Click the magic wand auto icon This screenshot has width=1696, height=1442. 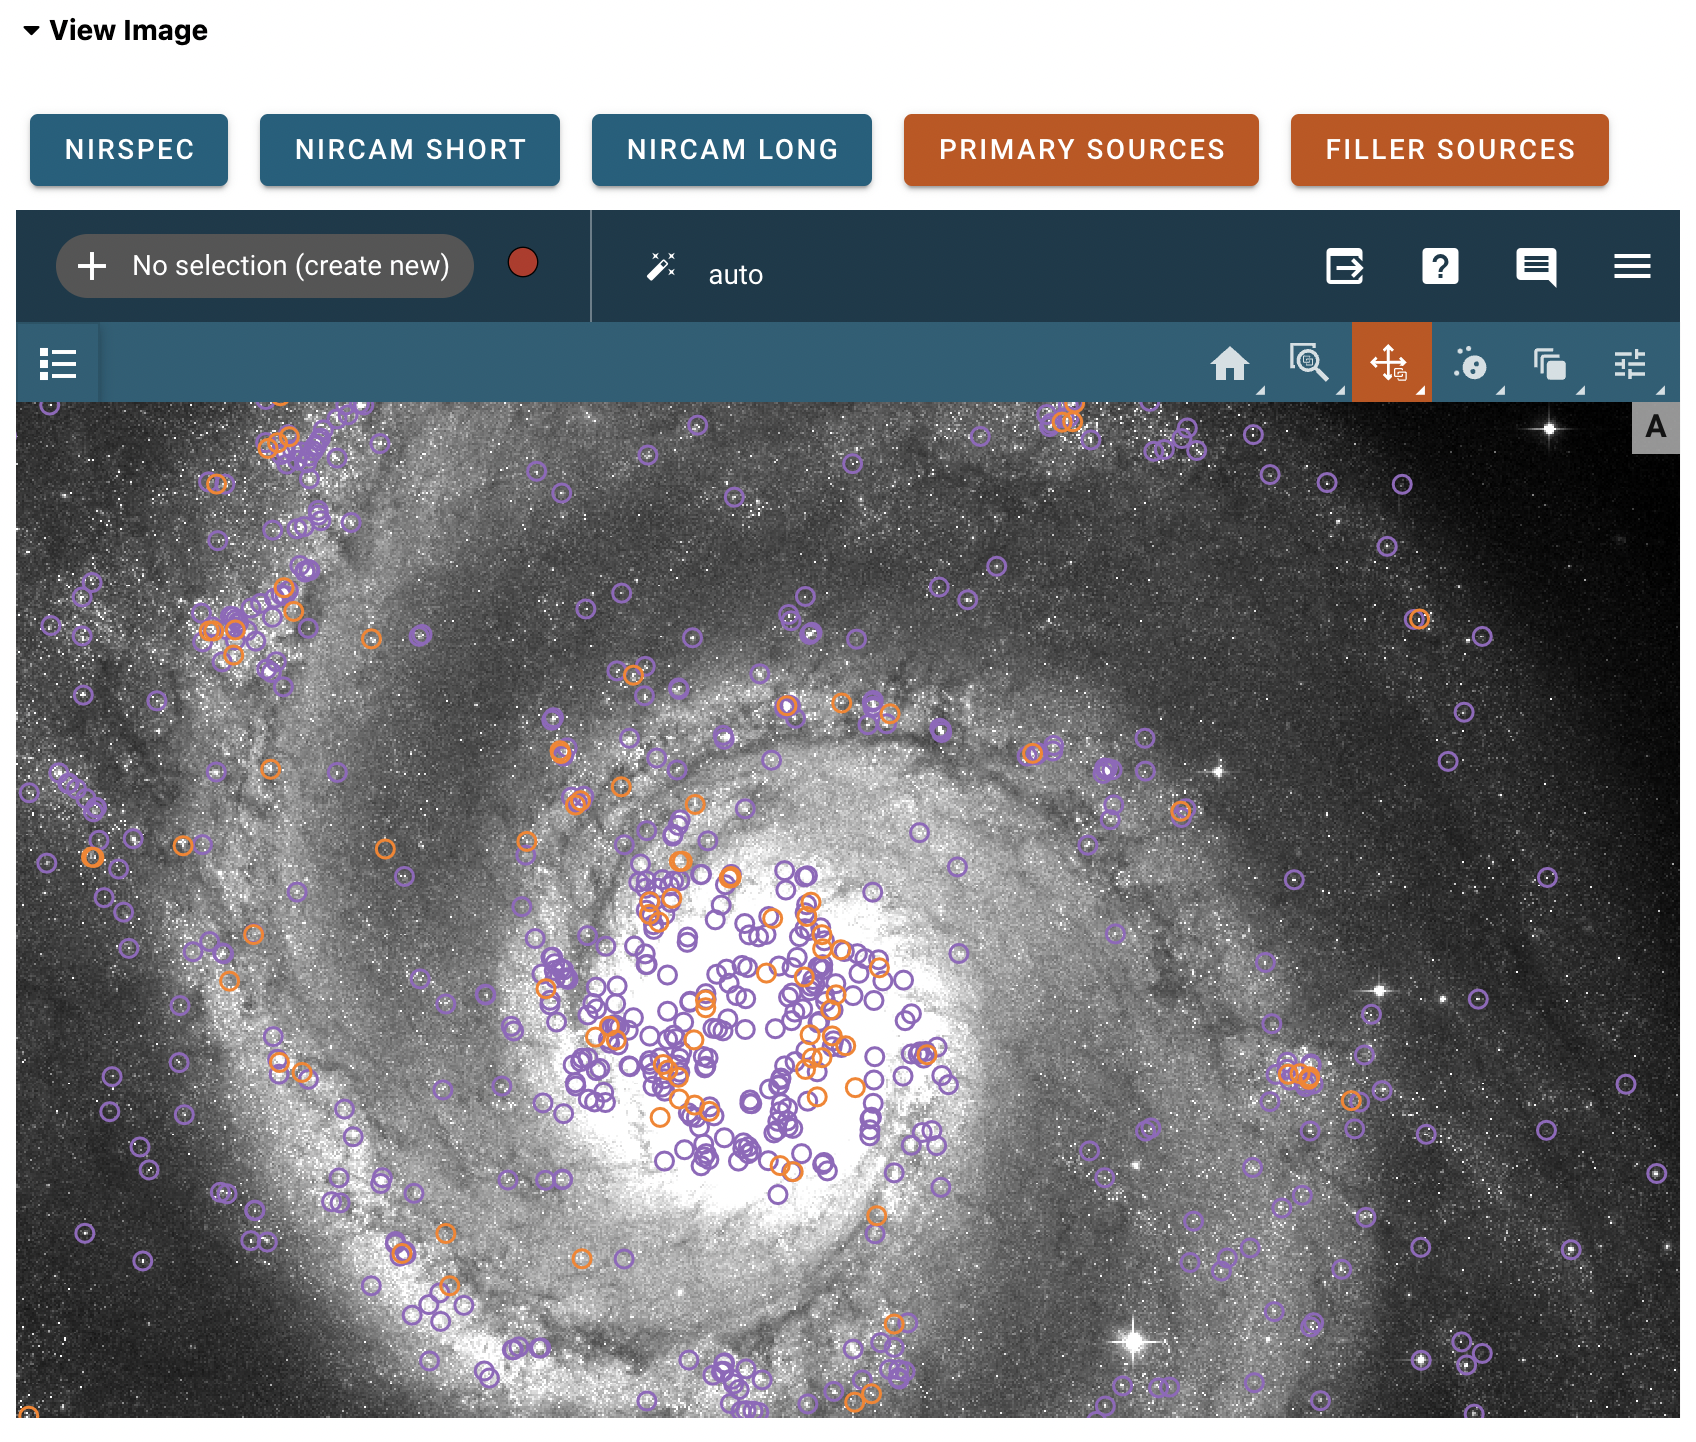[x=661, y=266]
